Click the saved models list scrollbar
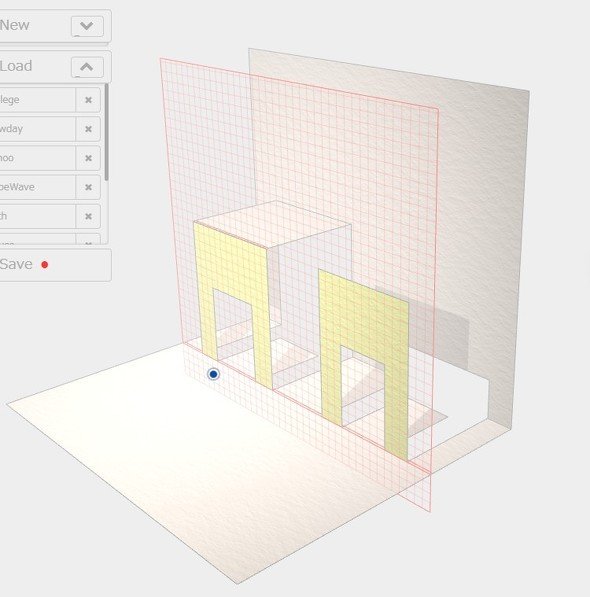The image size is (590, 597). click(x=107, y=132)
